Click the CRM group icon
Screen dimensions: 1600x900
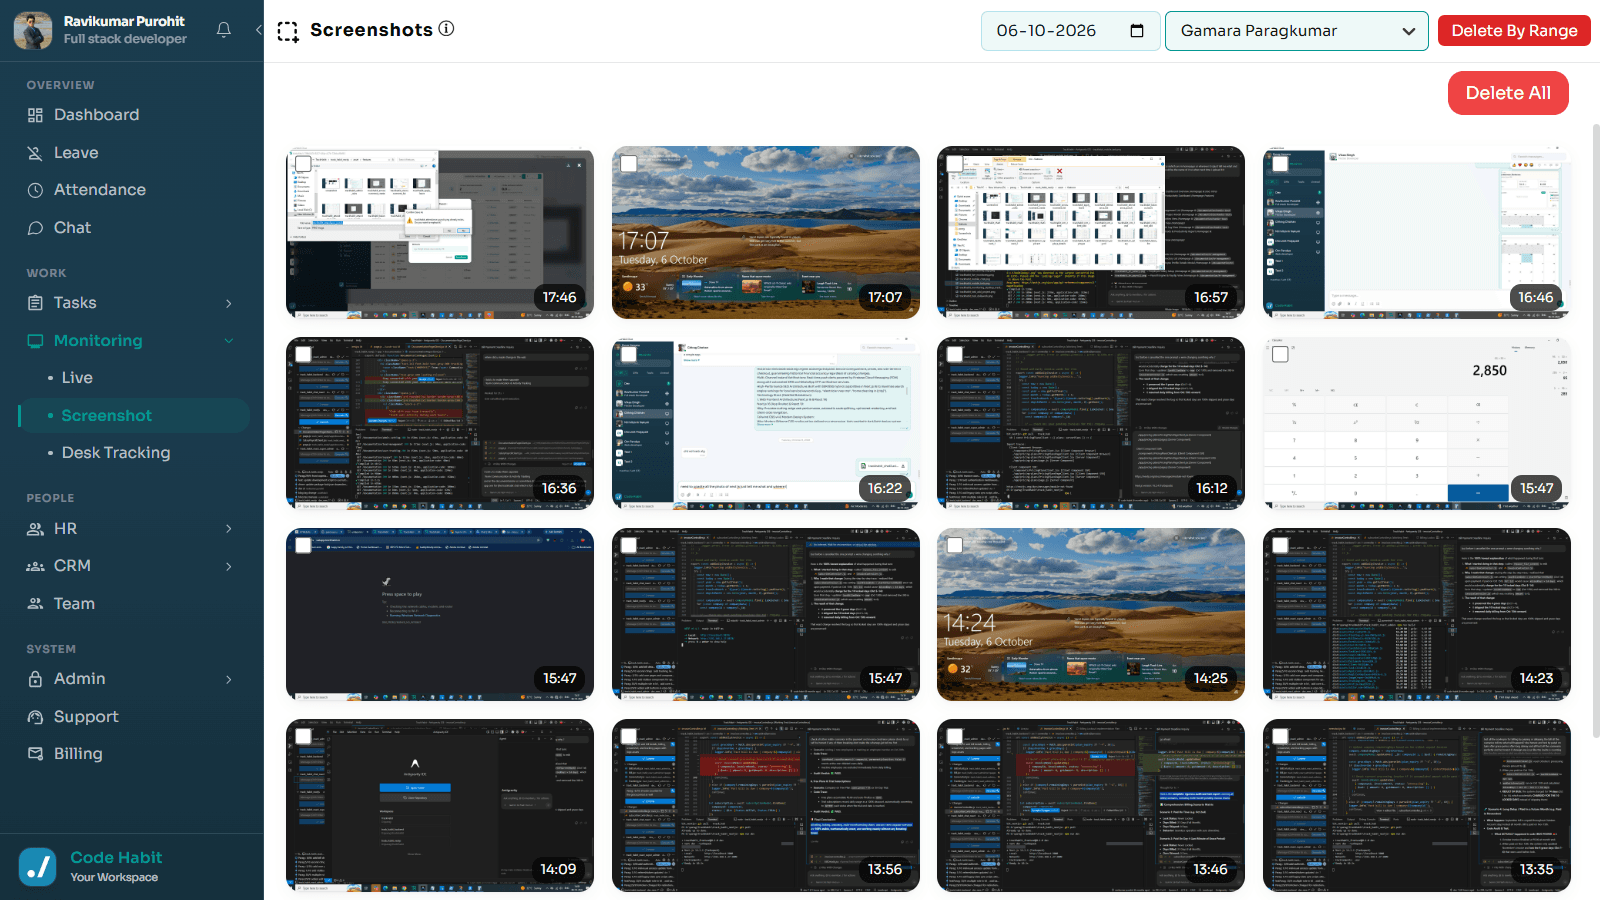(x=35, y=566)
